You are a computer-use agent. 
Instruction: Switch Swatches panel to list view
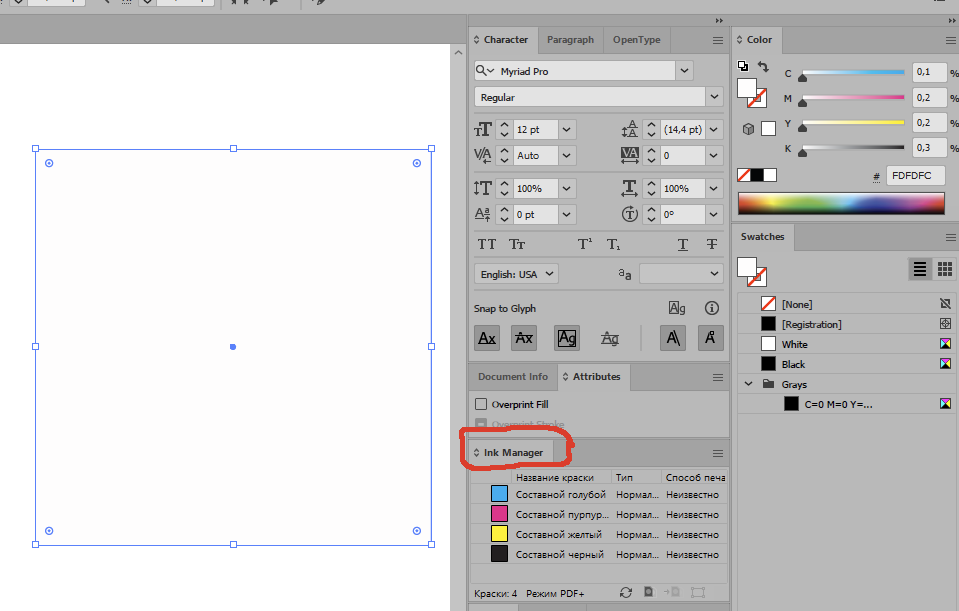920,269
